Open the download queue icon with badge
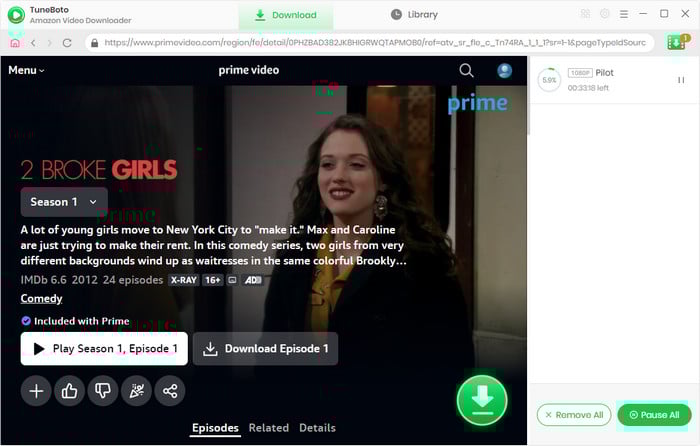The height and width of the screenshot is (446, 700). 678,42
